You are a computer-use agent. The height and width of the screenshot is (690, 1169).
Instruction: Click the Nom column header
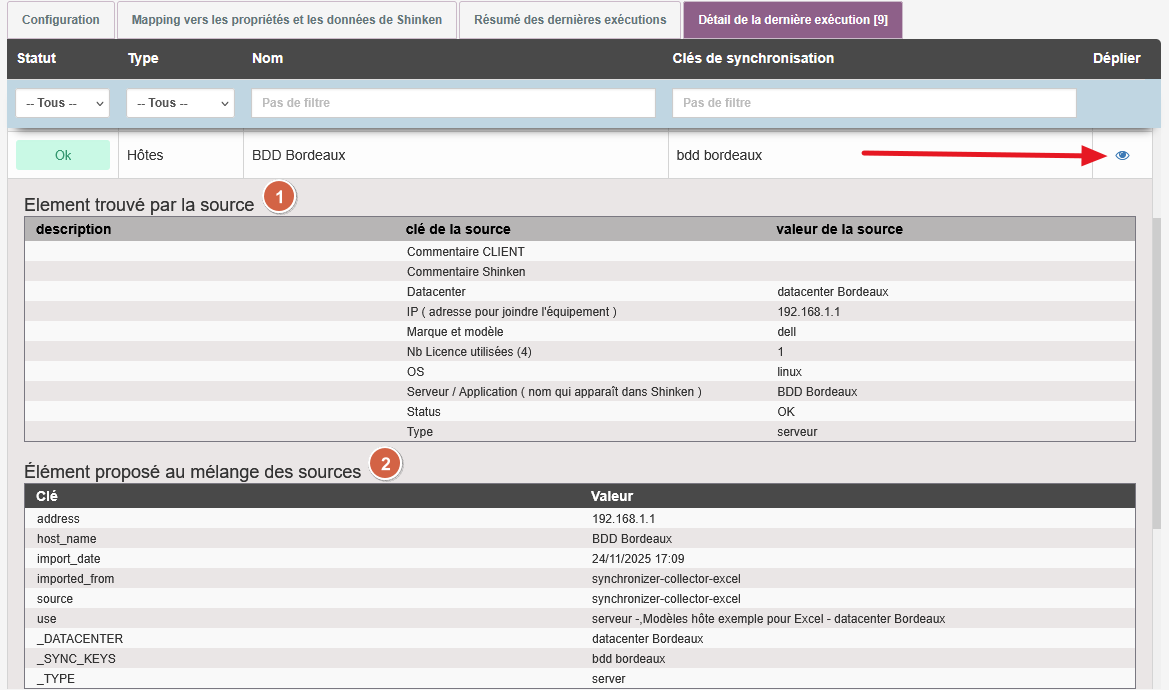click(268, 59)
